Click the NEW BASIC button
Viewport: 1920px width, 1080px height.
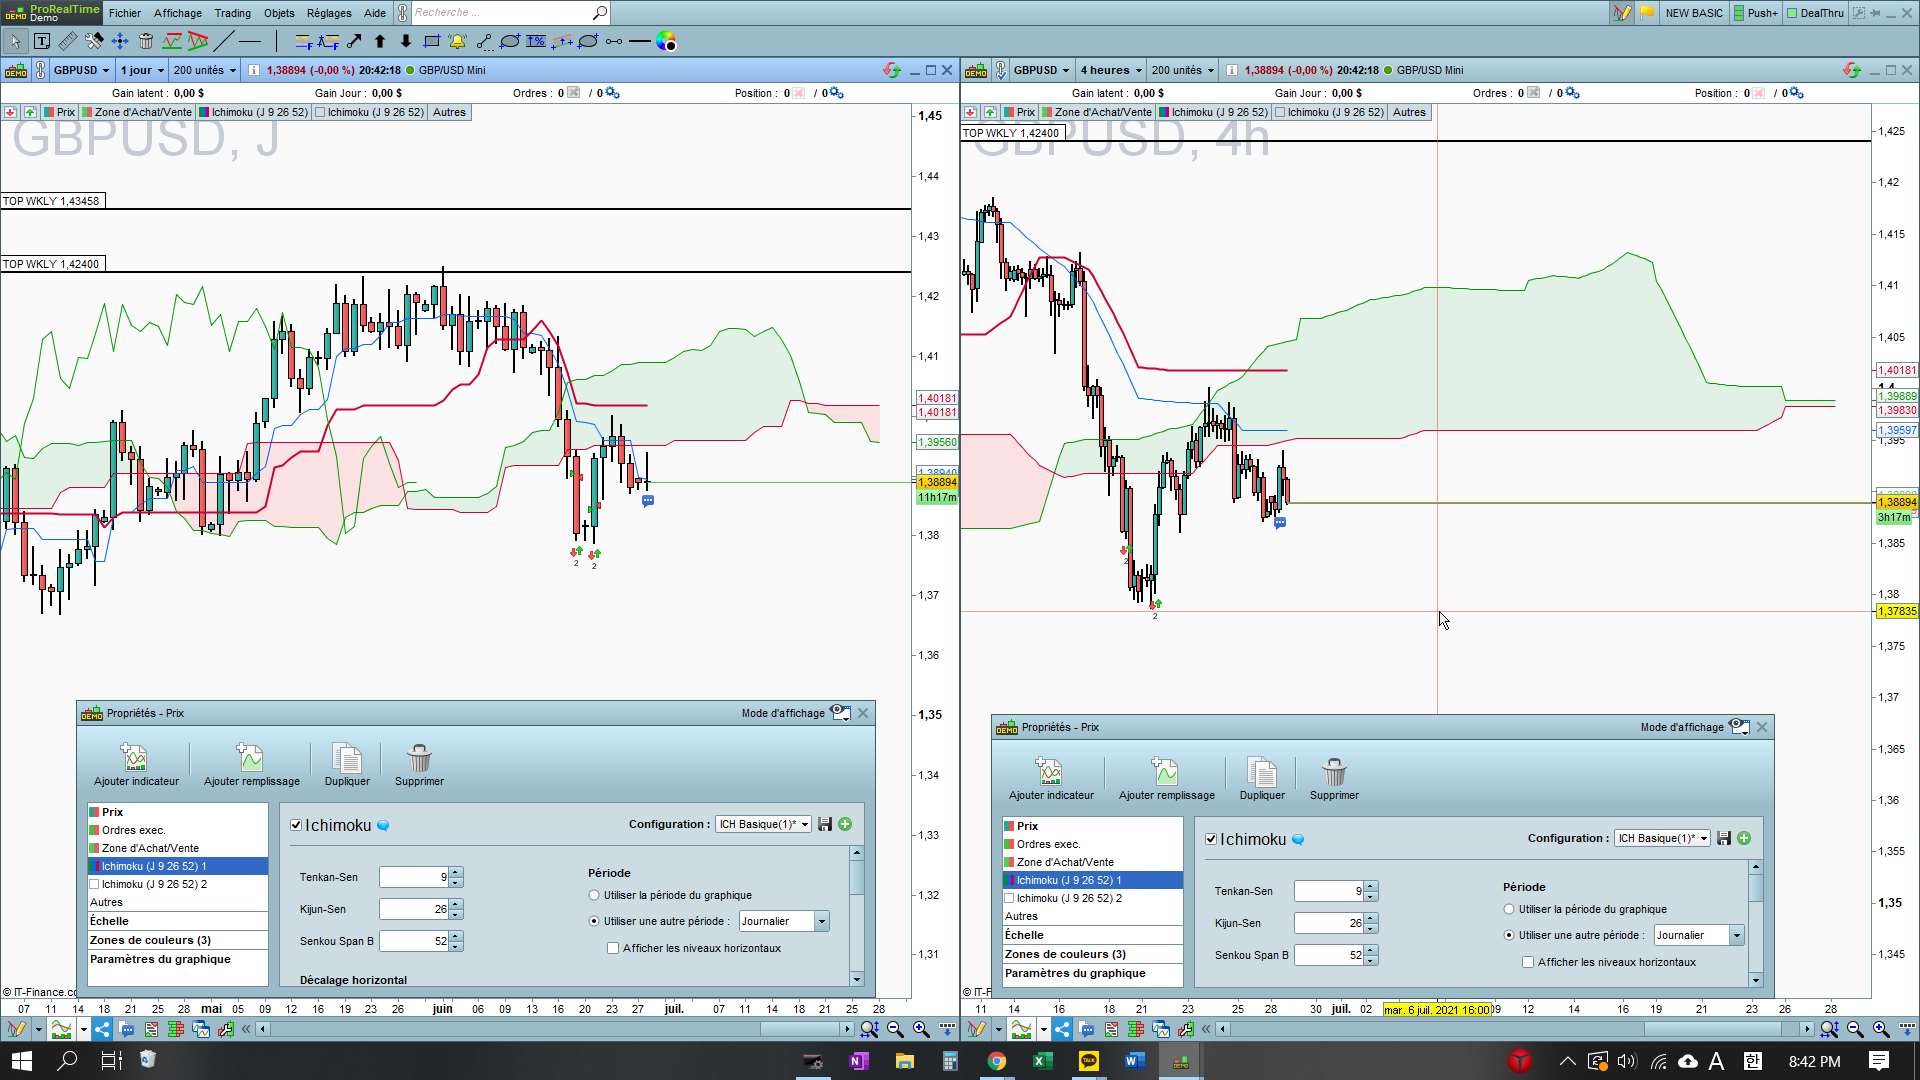click(1694, 13)
